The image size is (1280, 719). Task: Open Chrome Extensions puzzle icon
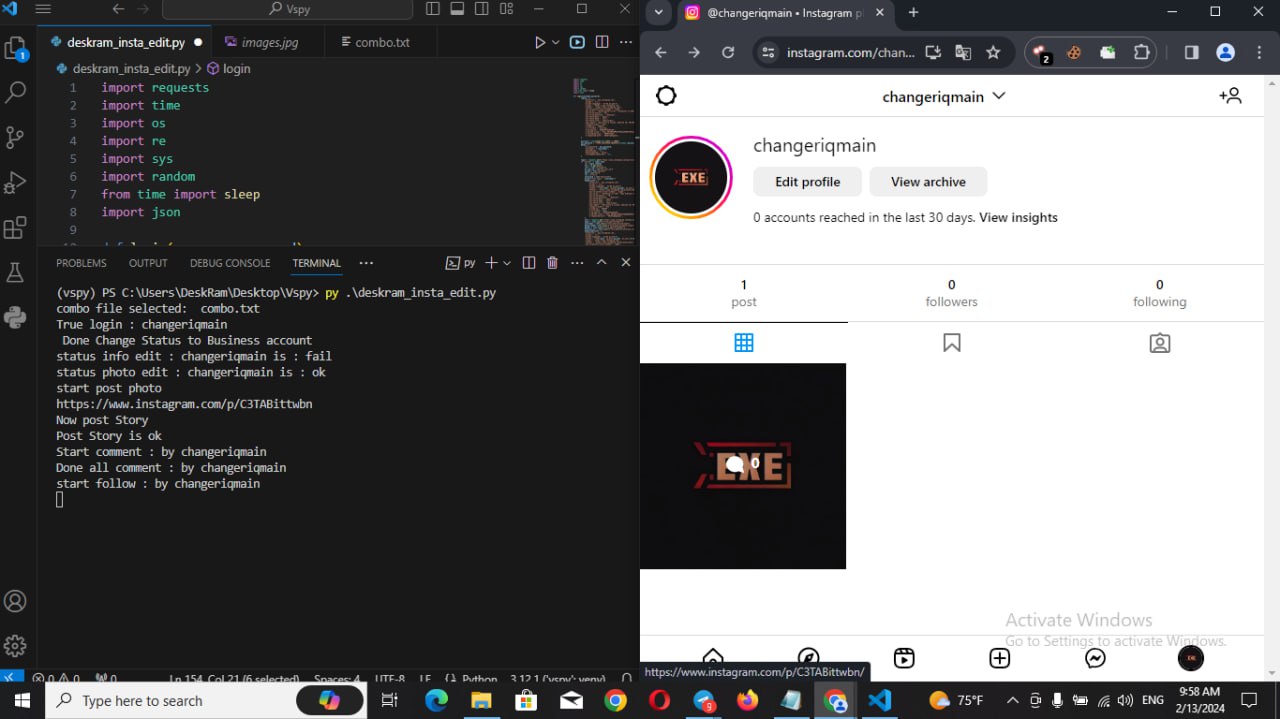pyautogui.click(x=1141, y=53)
